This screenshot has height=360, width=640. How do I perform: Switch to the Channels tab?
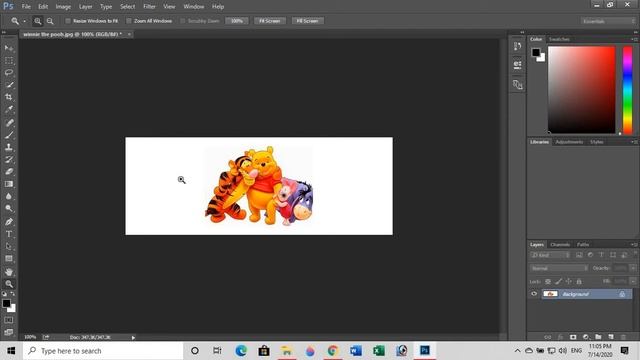pyautogui.click(x=560, y=244)
